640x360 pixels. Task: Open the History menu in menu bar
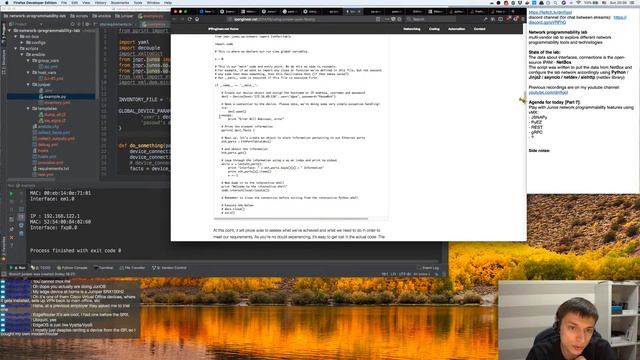click(100, 2)
